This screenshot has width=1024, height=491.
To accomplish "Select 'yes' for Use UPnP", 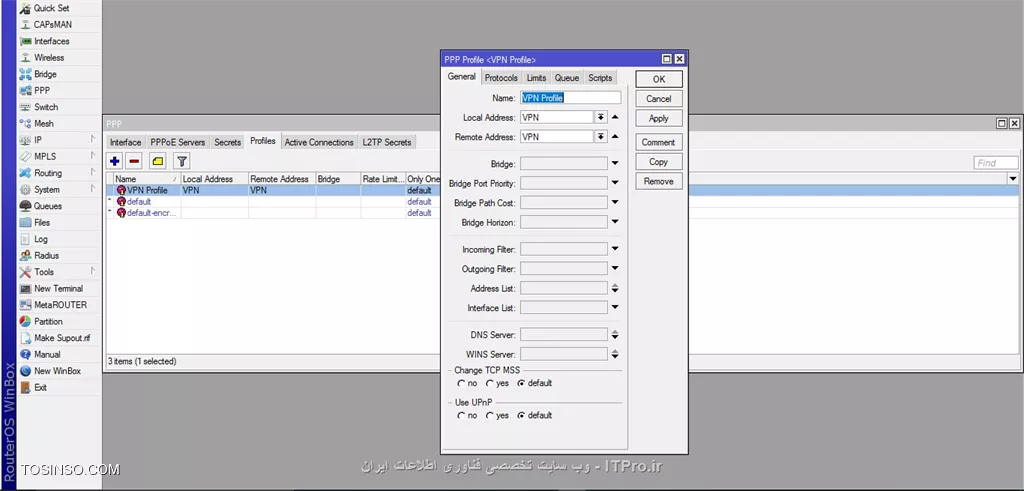I will coord(490,415).
